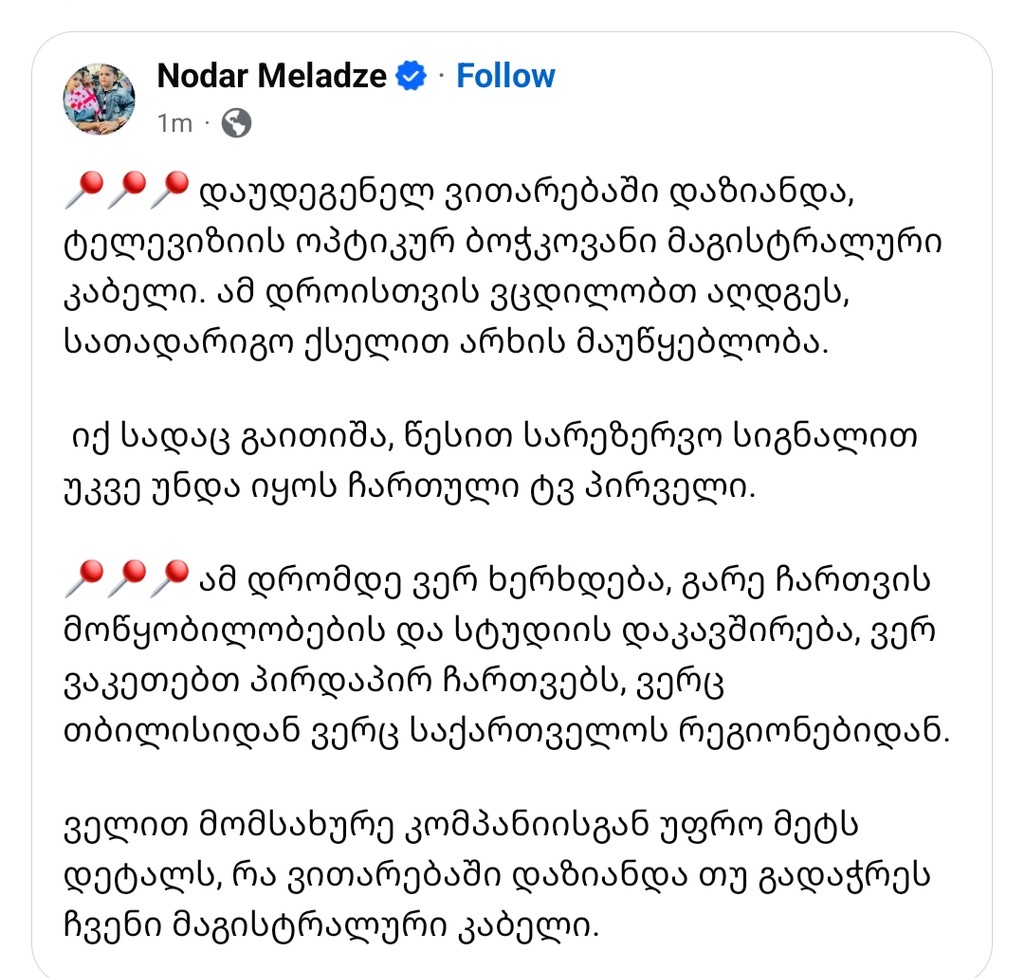Follow Nodar Meladze
Viewport: 1024px width, 978px height.
[x=505, y=76]
